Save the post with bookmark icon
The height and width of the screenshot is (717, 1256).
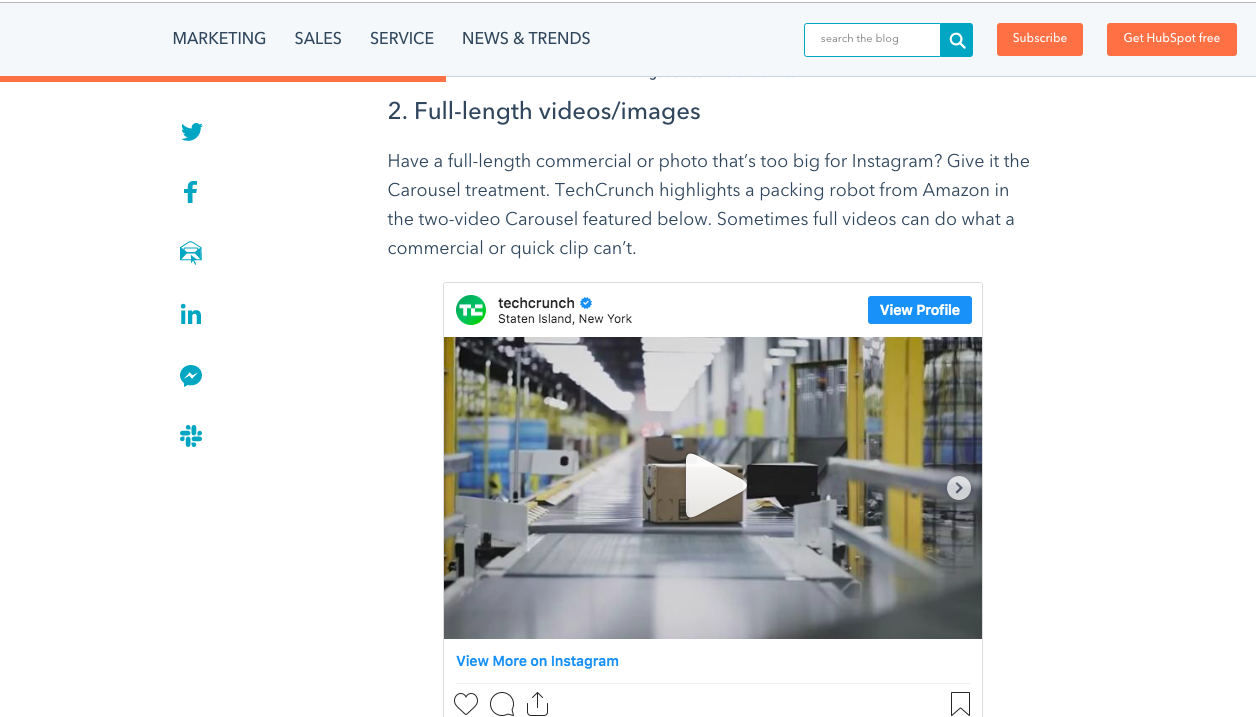(x=960, y=704)
